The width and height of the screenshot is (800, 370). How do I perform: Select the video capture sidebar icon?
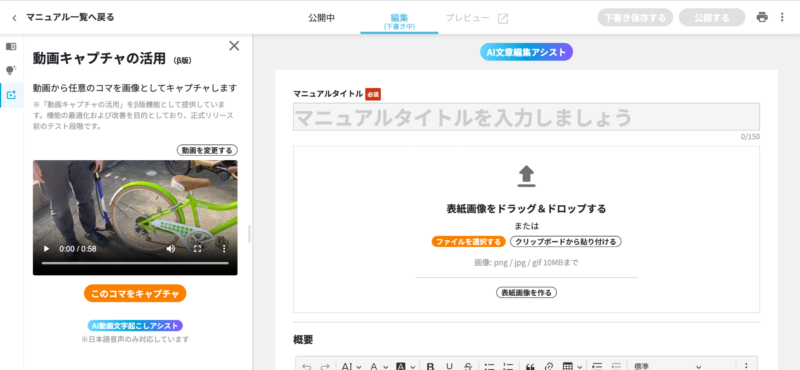point(11,95)
